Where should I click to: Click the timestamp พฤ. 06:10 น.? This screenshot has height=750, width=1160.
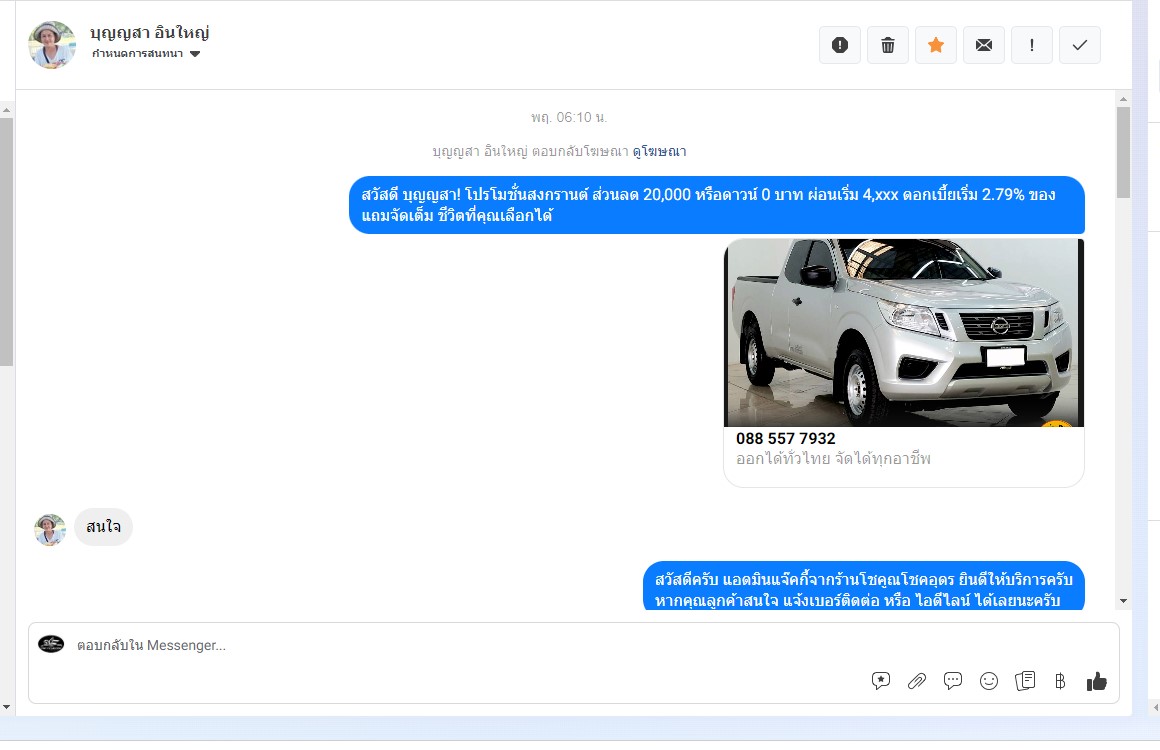[569, 117]
